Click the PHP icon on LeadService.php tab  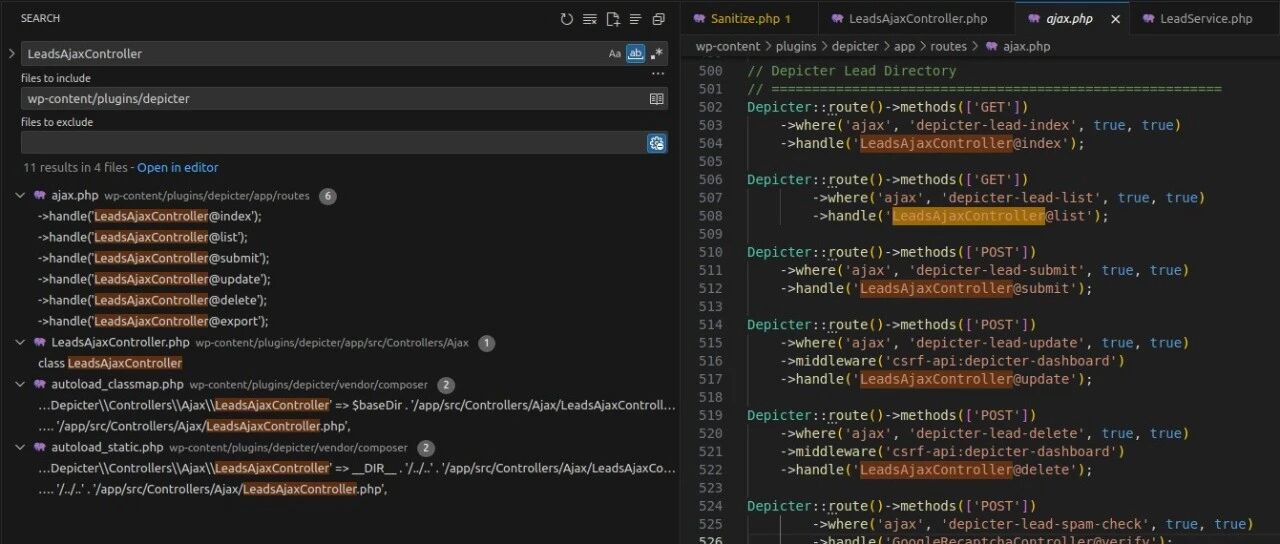coord(1148,19)
